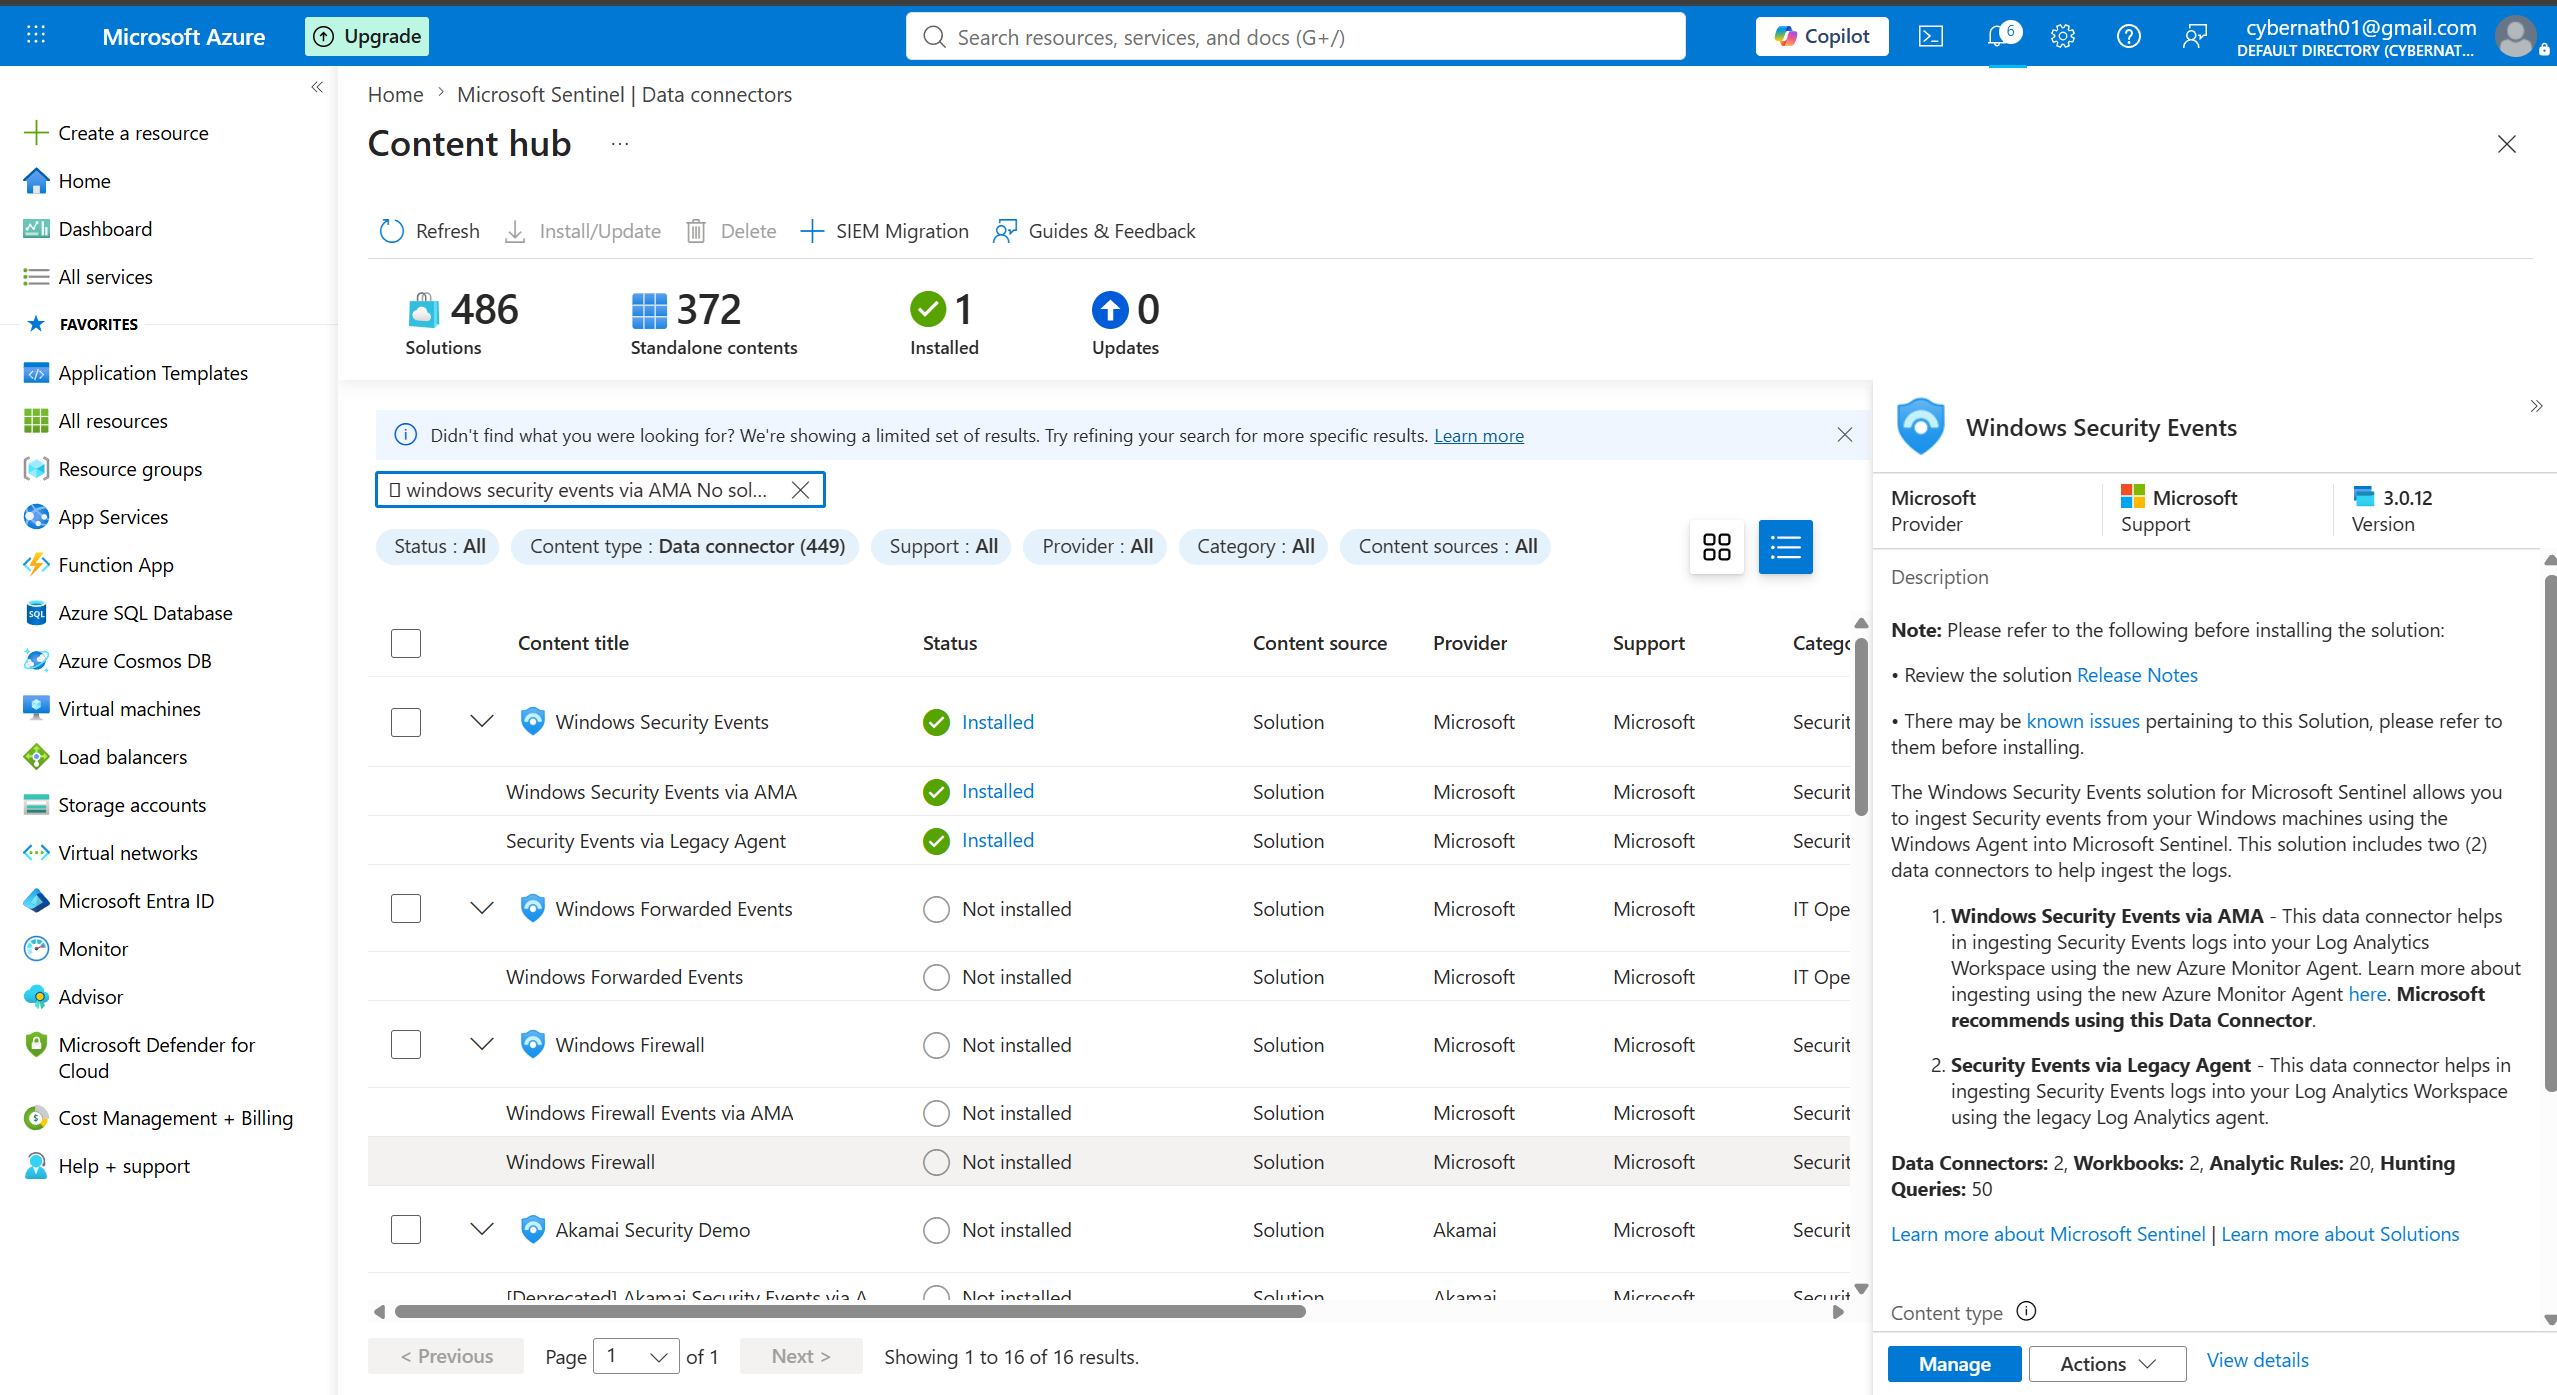Viewport: 2557px width, 1395px height.
Task: Click the user account avatar
Action: click(2514, 37)
